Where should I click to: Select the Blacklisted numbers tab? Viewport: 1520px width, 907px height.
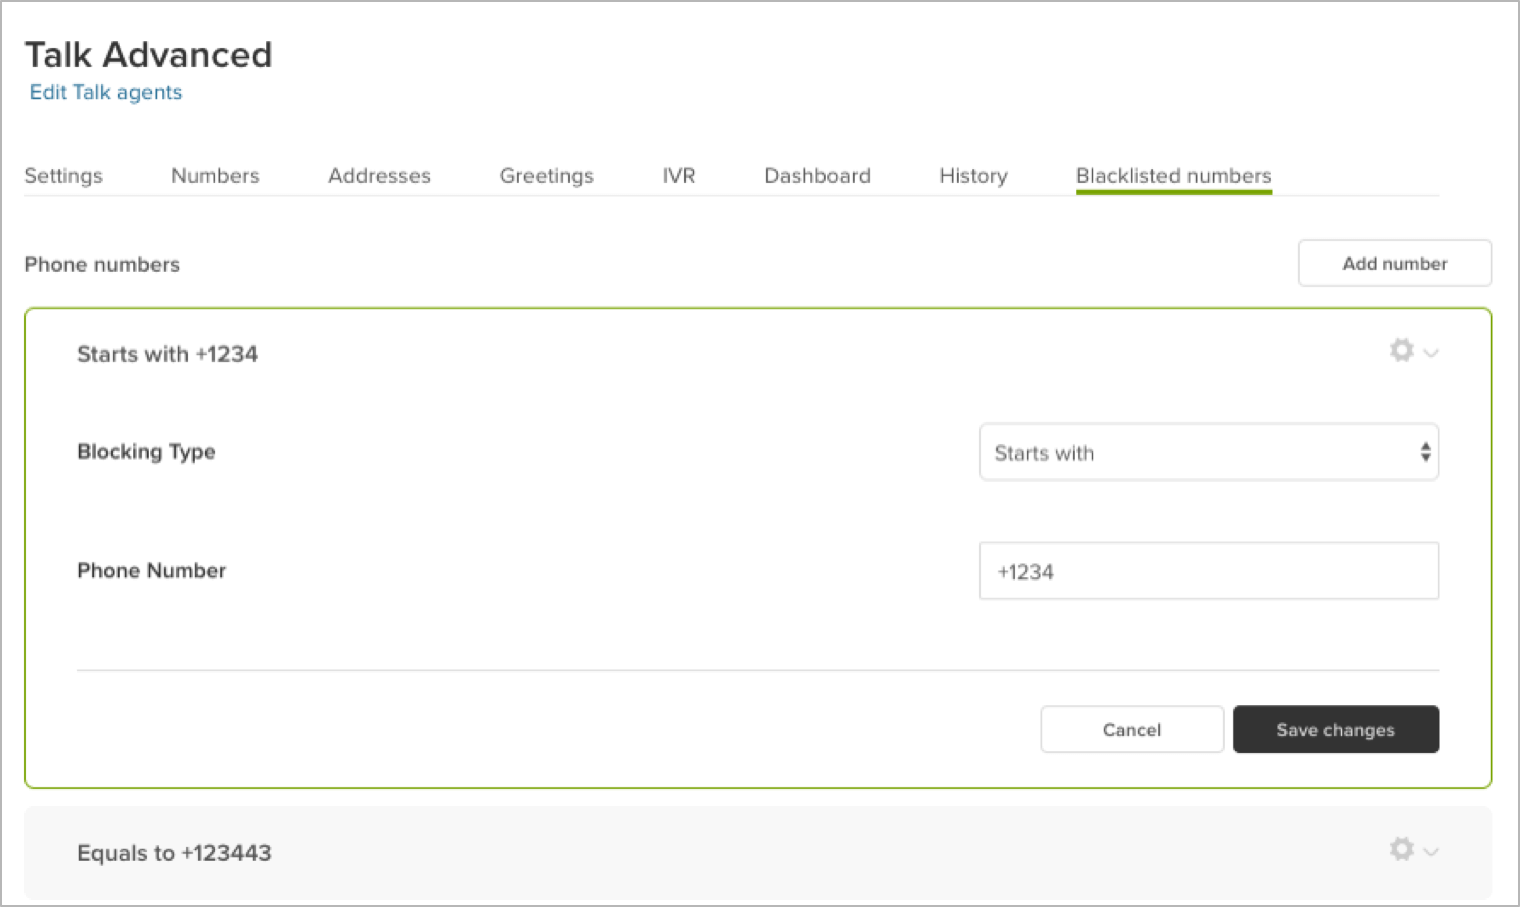coord(1173,175)
